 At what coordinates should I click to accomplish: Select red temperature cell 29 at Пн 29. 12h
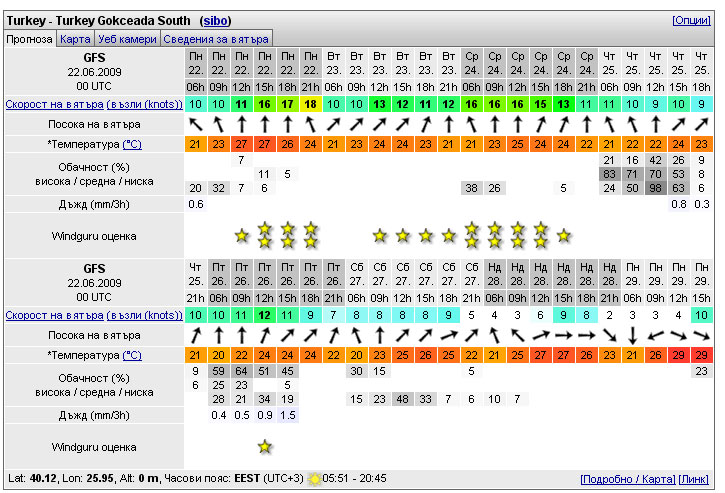678,355
